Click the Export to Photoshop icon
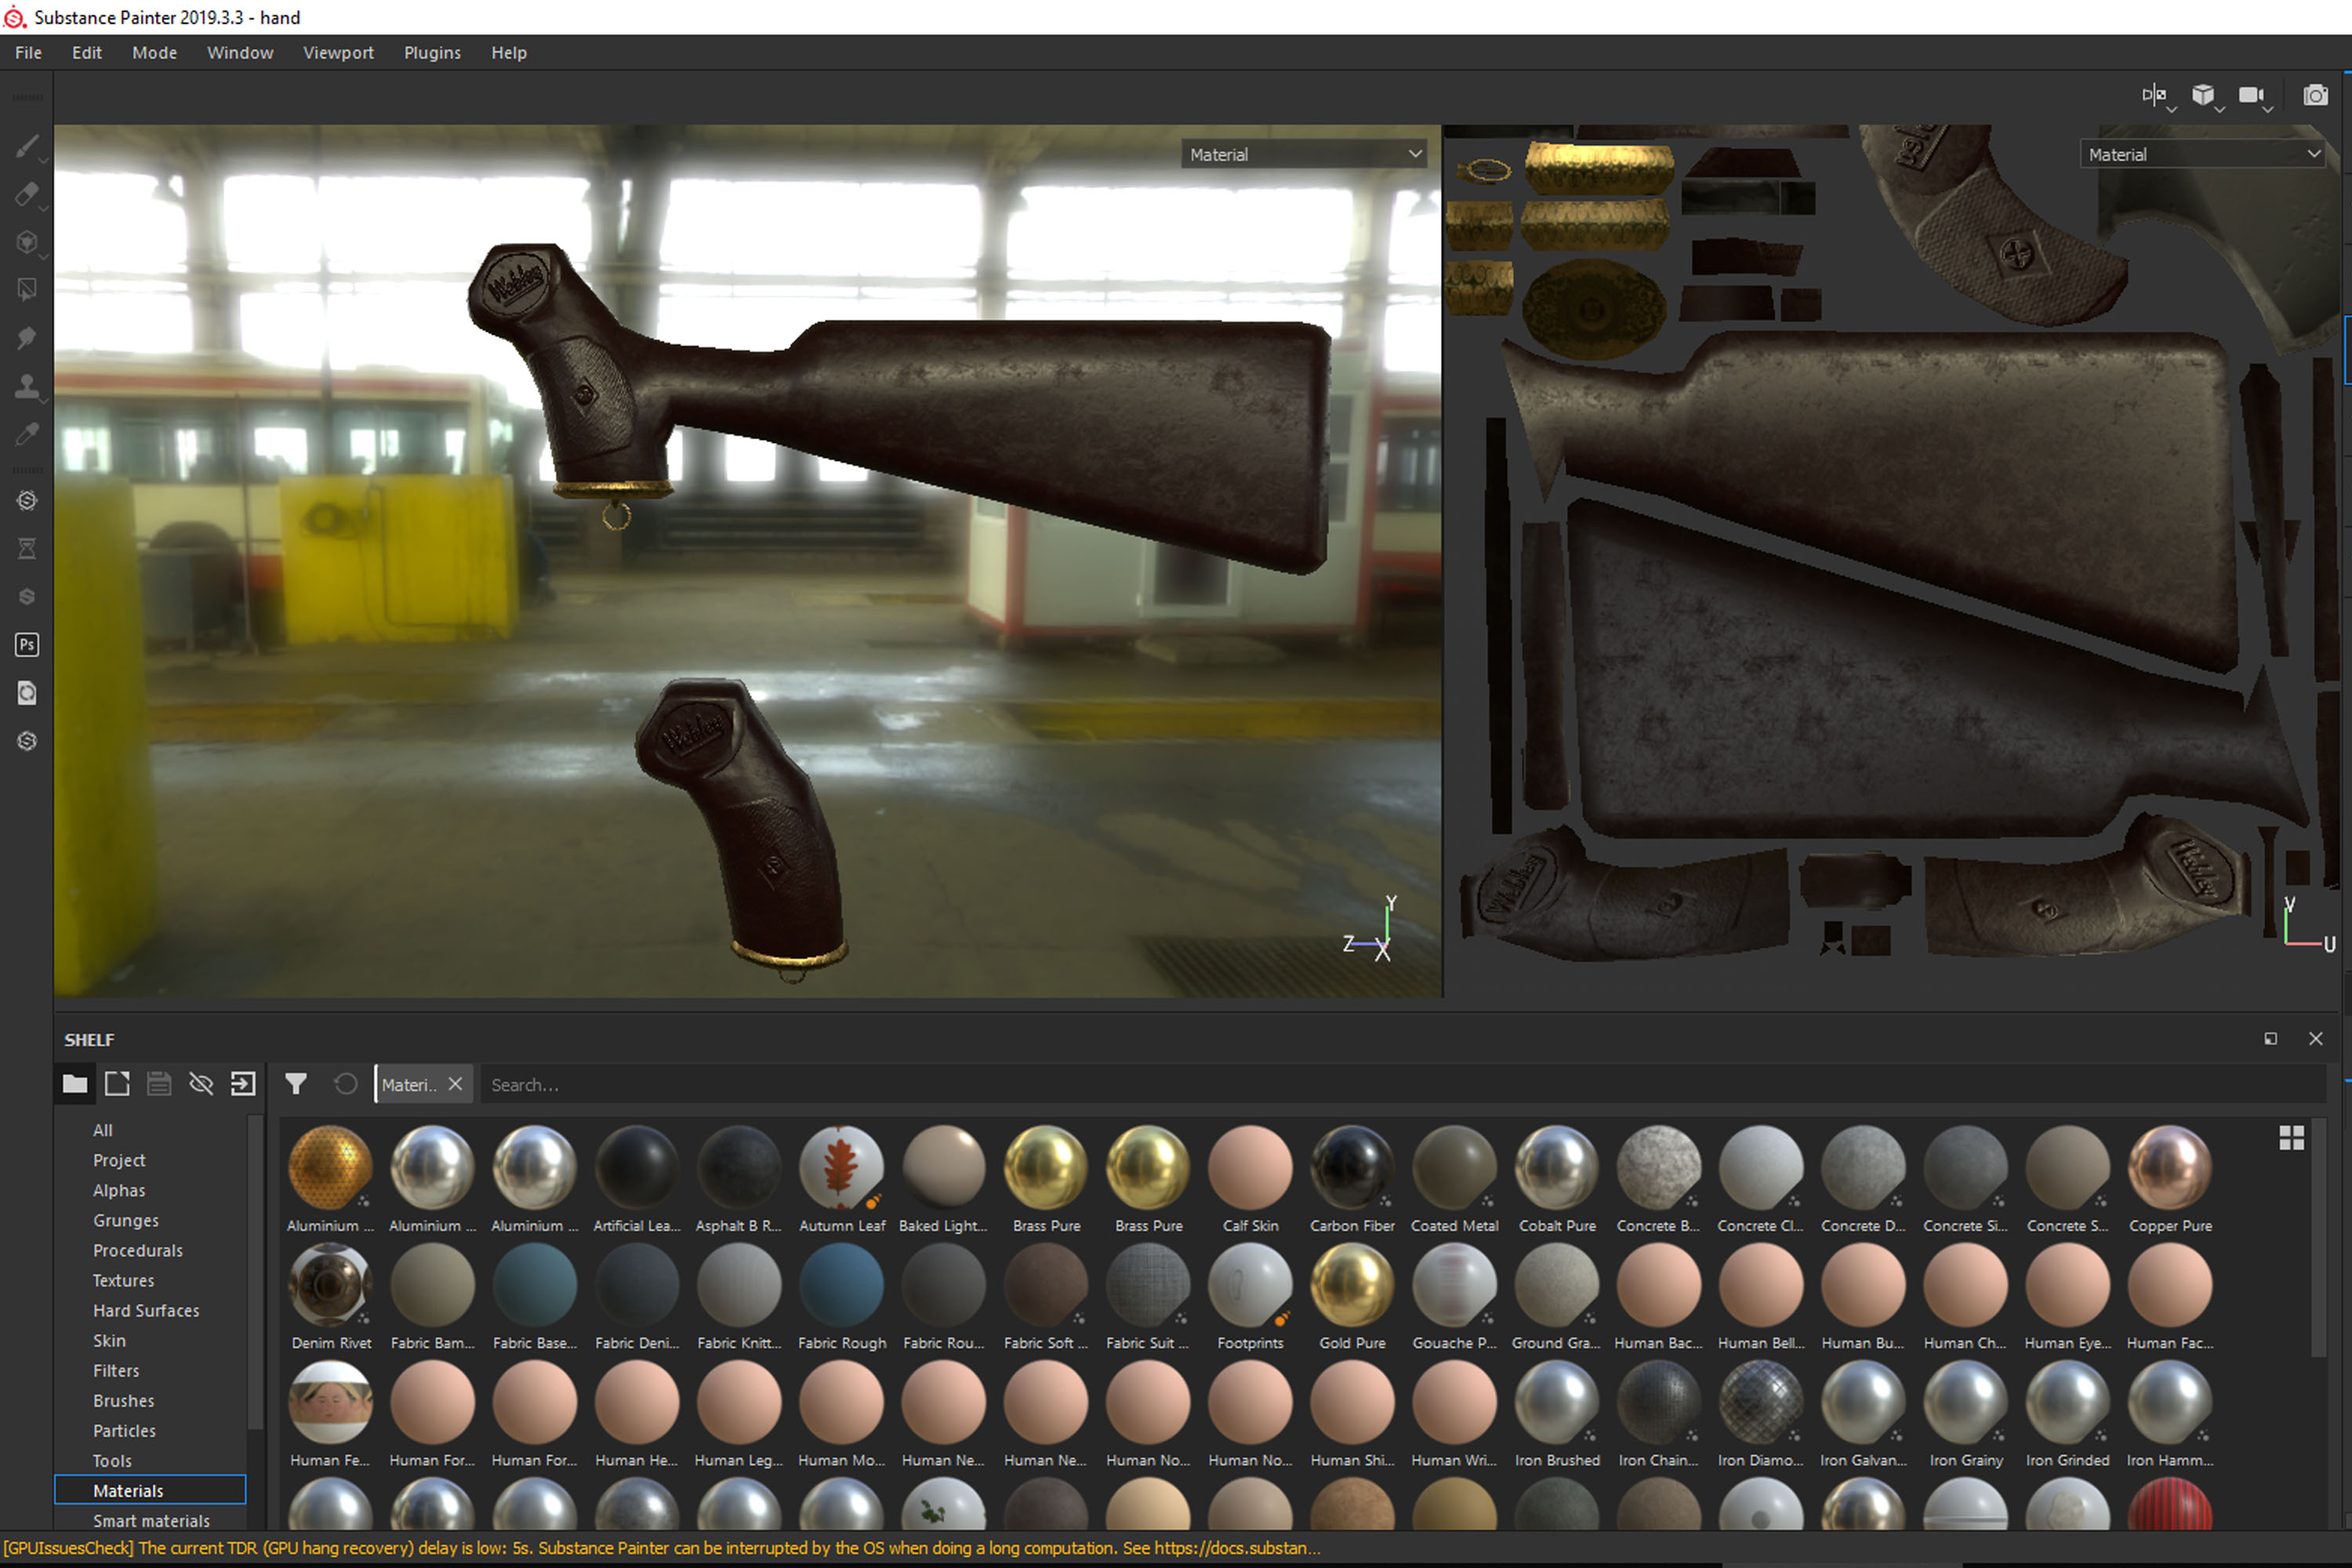The width and height of the screenshot is (2352, 1568). point(27,645)
